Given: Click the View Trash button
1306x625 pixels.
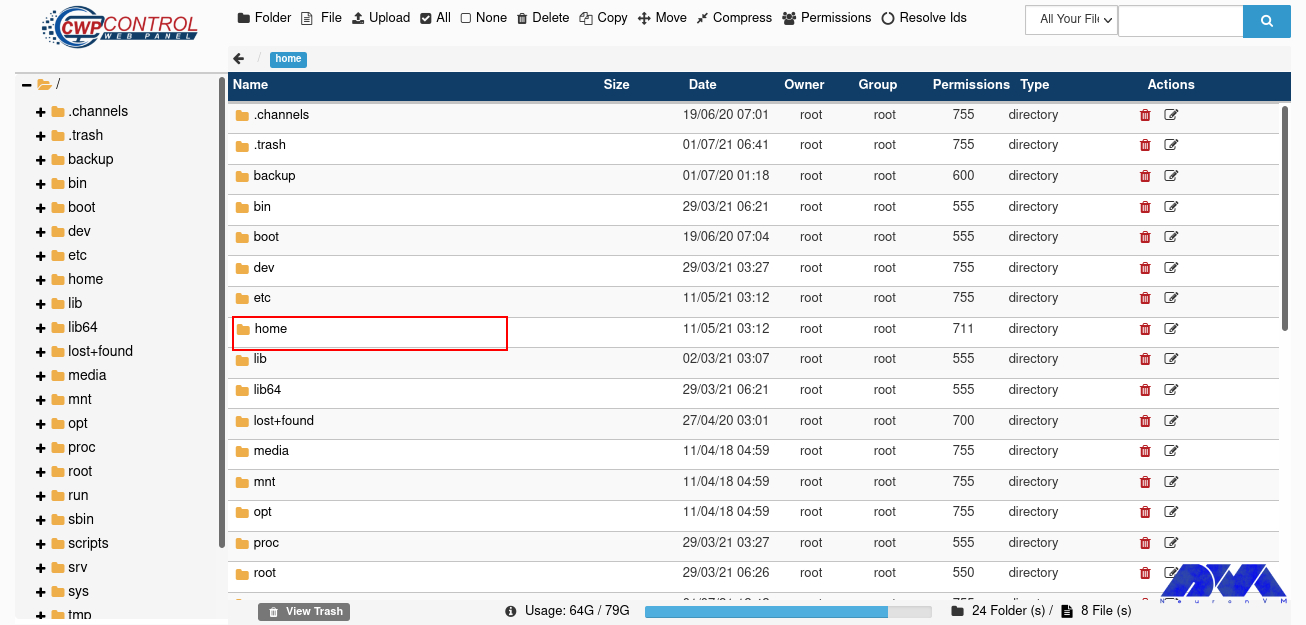Looking at the screenshot, I should pyautogui.click(x=304, y=611).
